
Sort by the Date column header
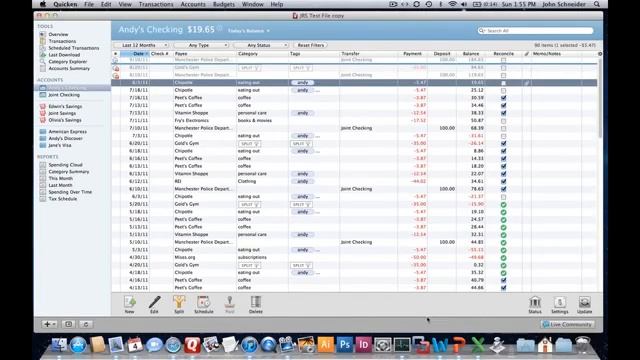[x=135, y=53]
